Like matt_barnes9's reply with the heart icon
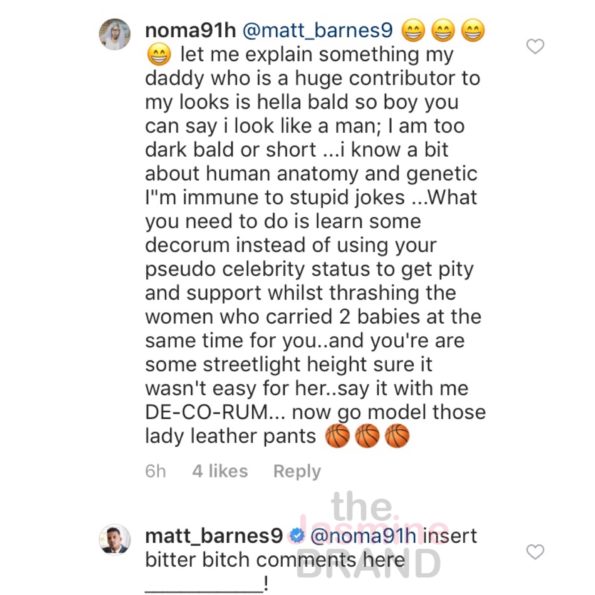This screenshot has height=595, width=595. click(535, 552)
